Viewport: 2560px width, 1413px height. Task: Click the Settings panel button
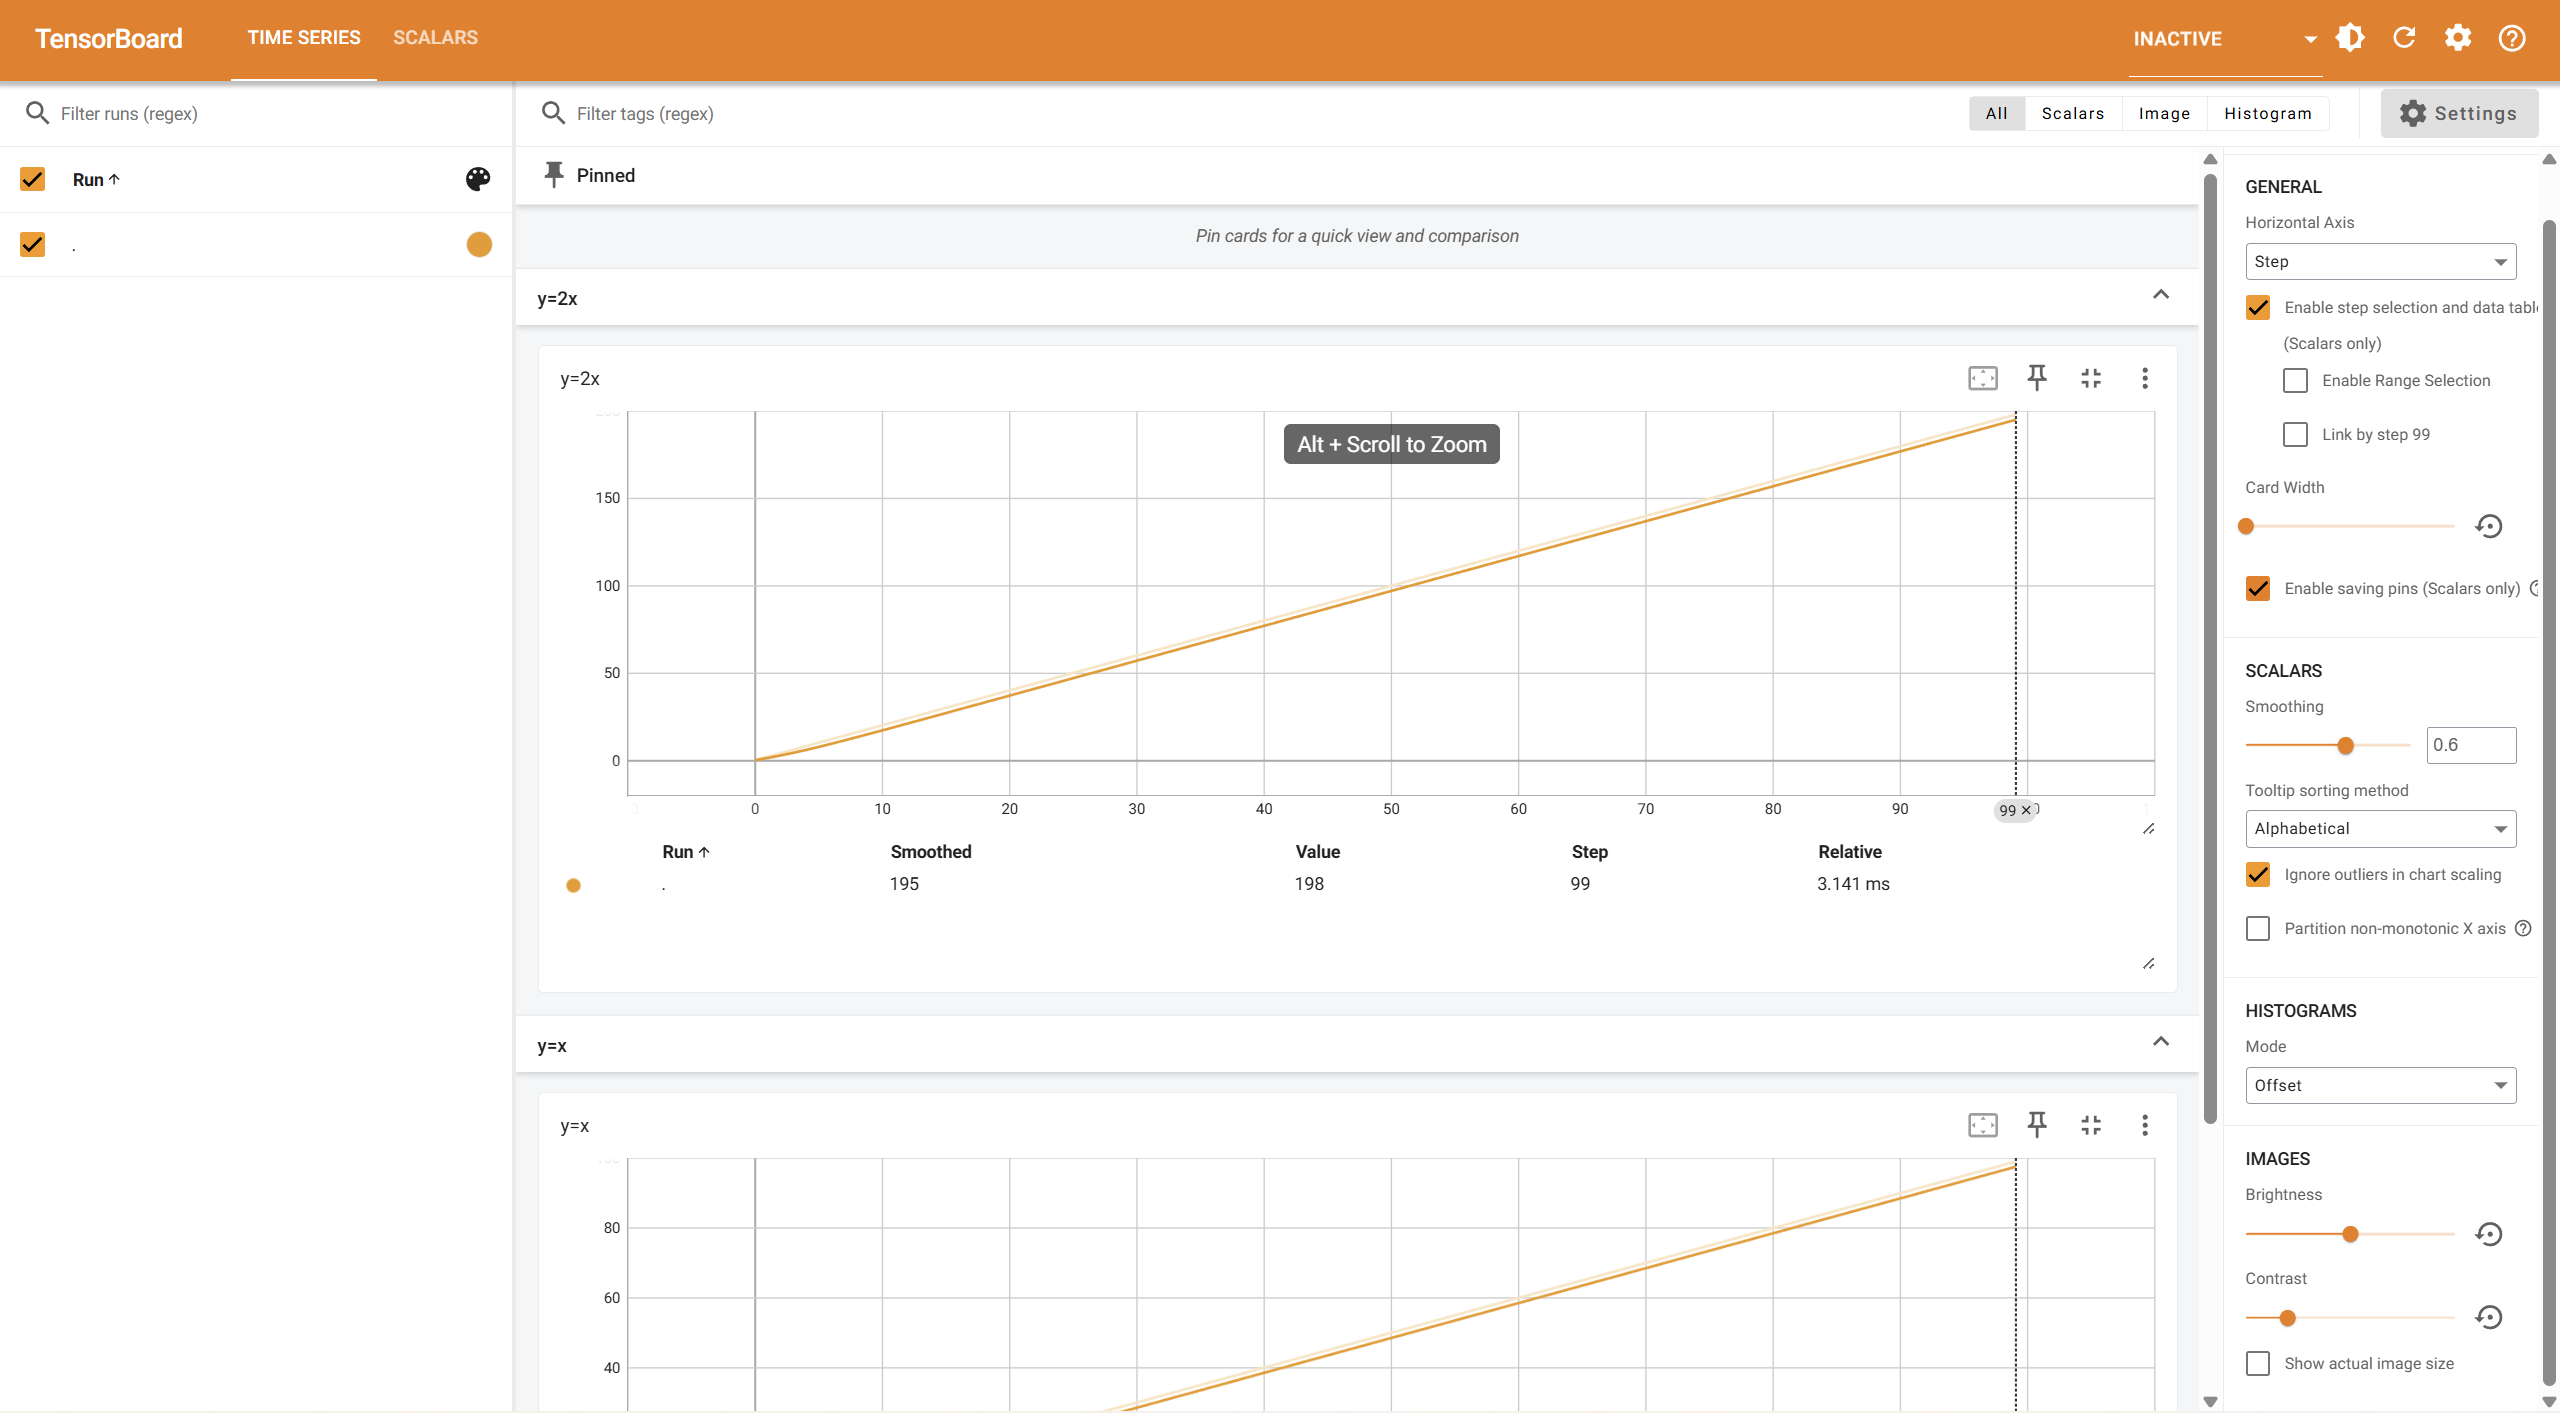pos(2459,113)
